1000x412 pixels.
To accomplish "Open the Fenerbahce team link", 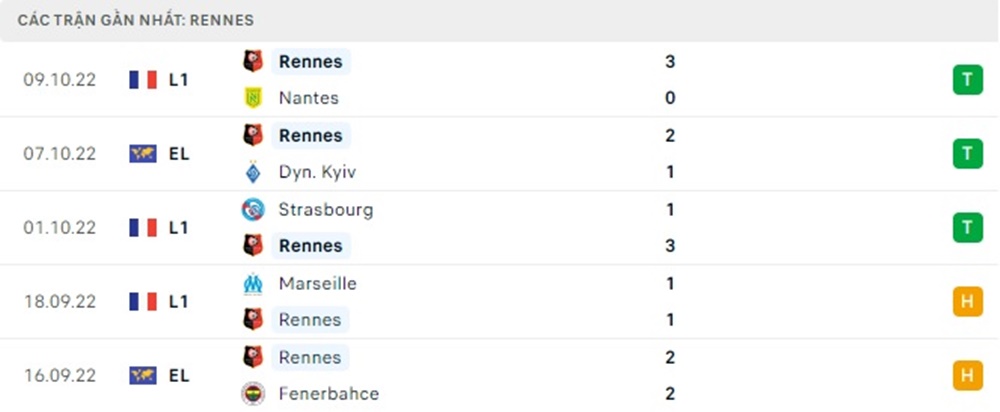I will tap(329, 394).
